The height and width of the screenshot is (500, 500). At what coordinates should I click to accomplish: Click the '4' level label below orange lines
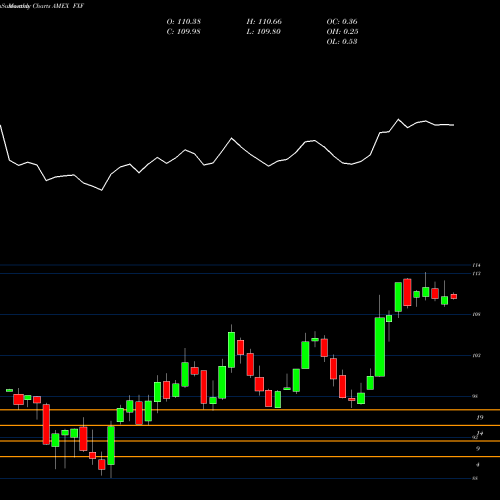478,465
